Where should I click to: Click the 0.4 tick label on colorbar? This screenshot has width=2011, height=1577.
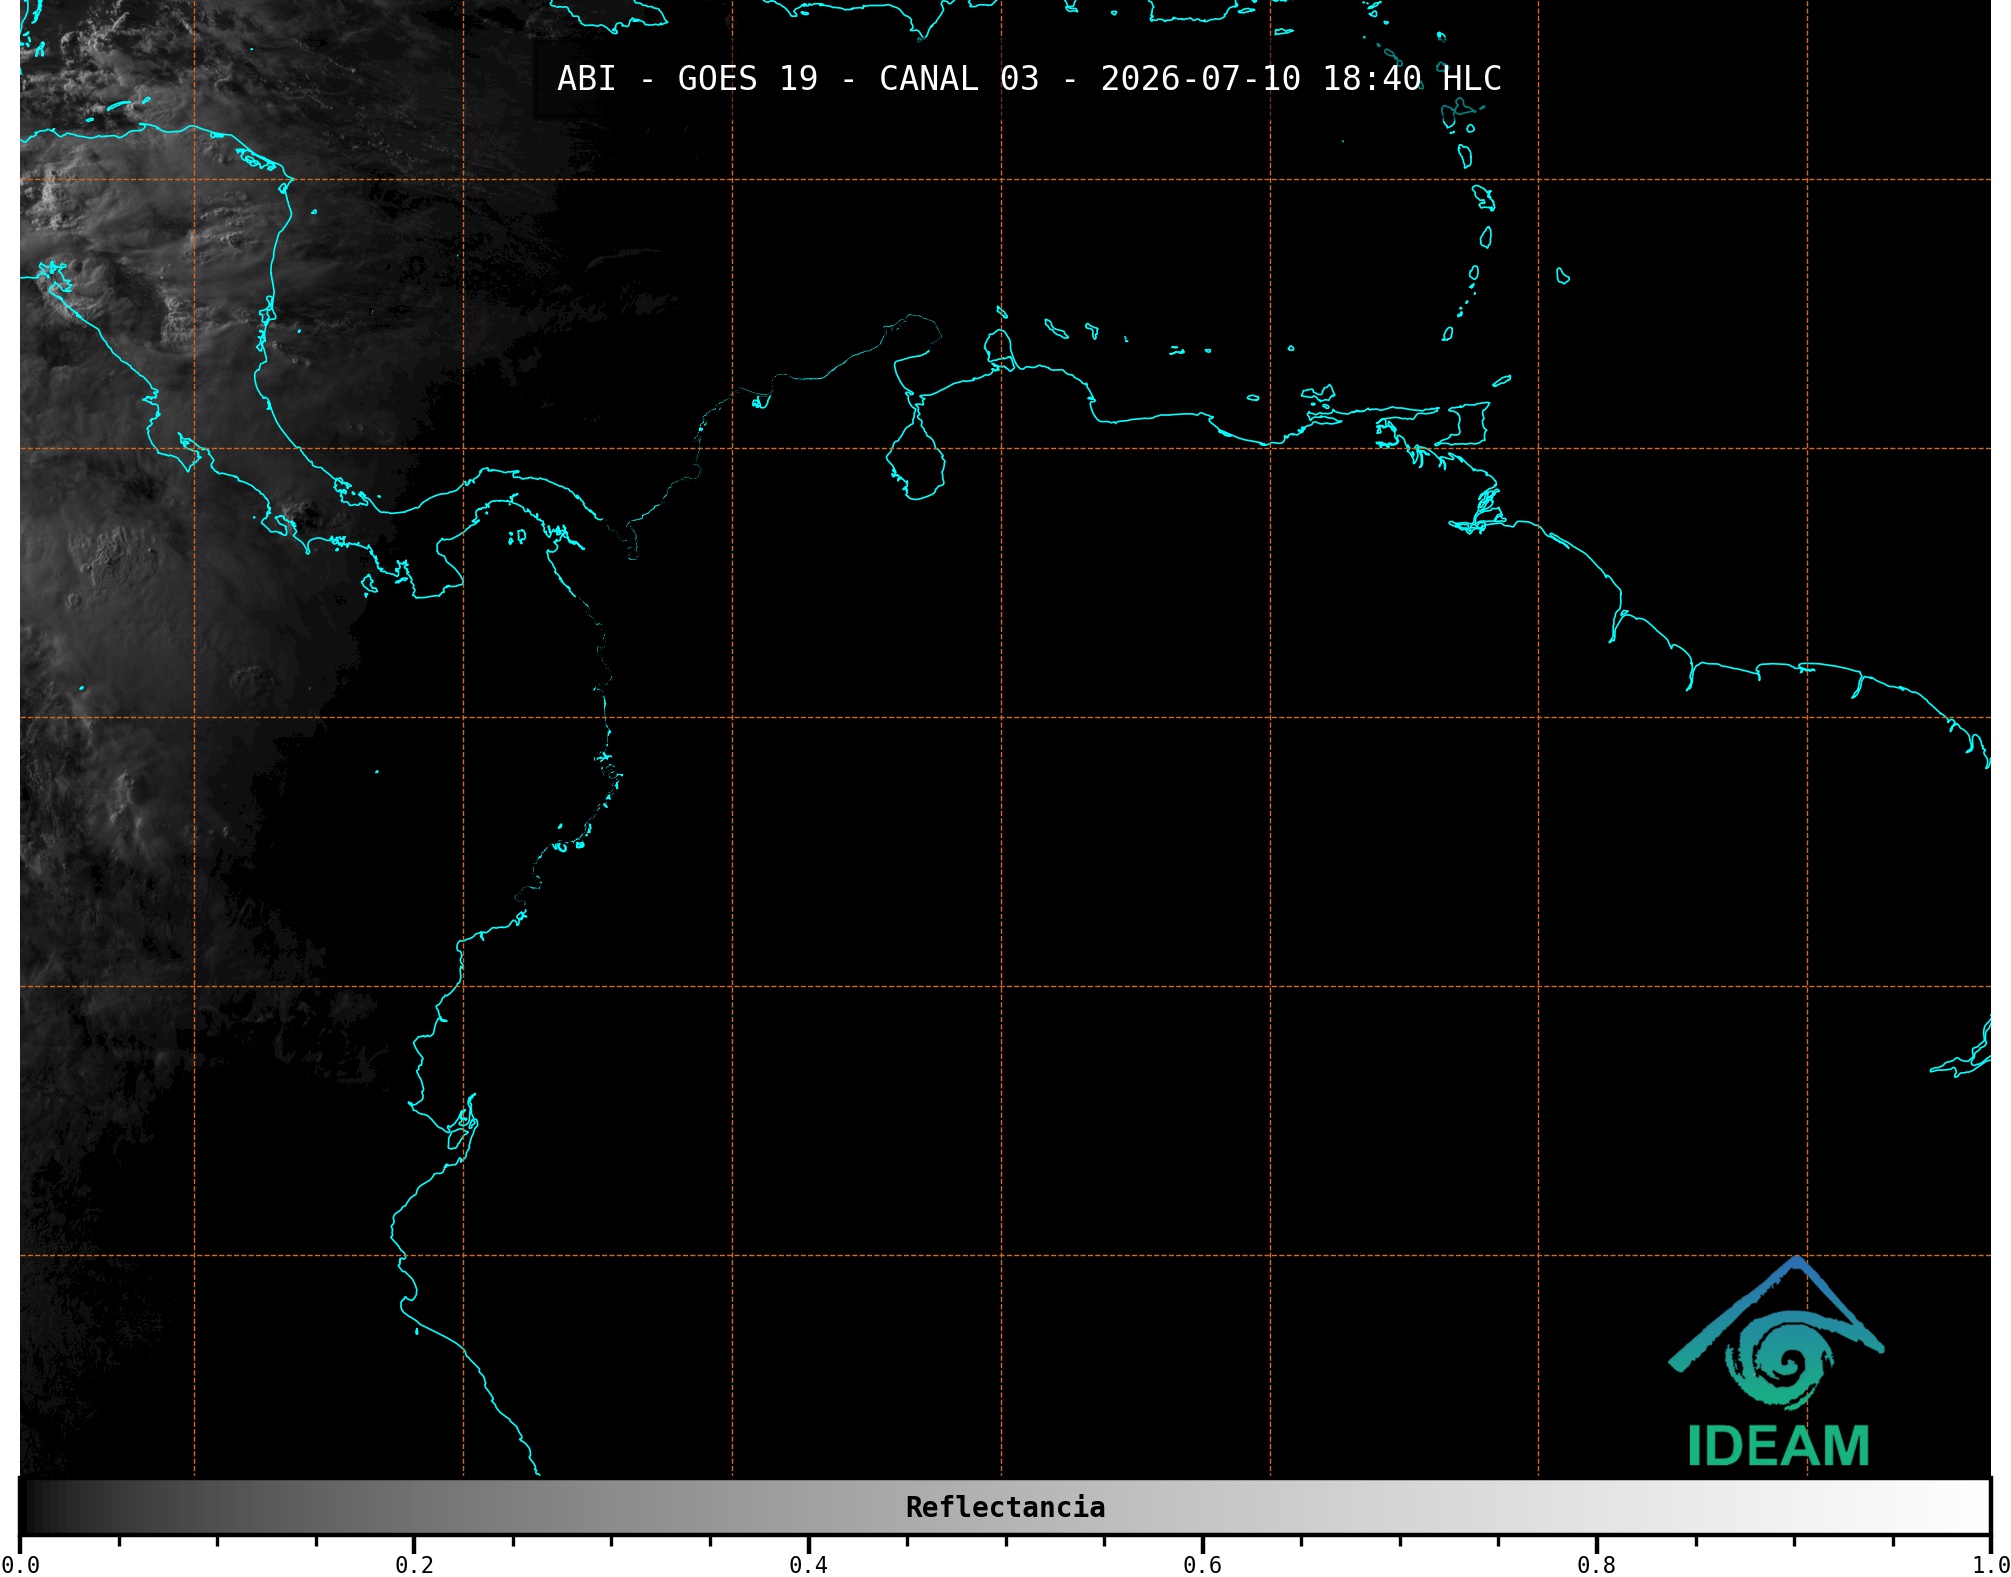808,1565
